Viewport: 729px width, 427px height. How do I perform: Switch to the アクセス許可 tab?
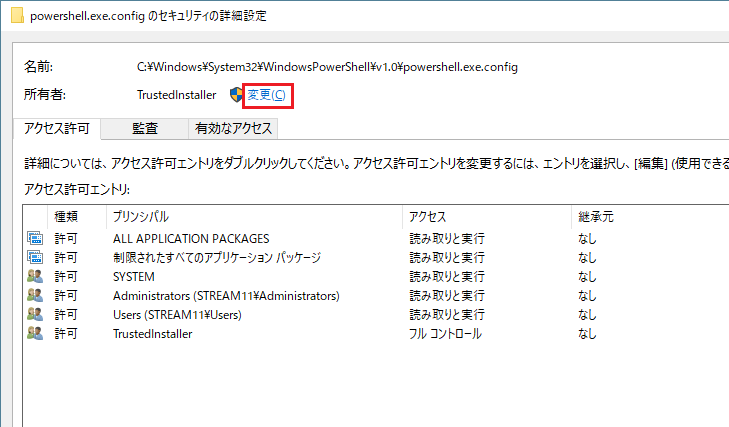(57, 129)
